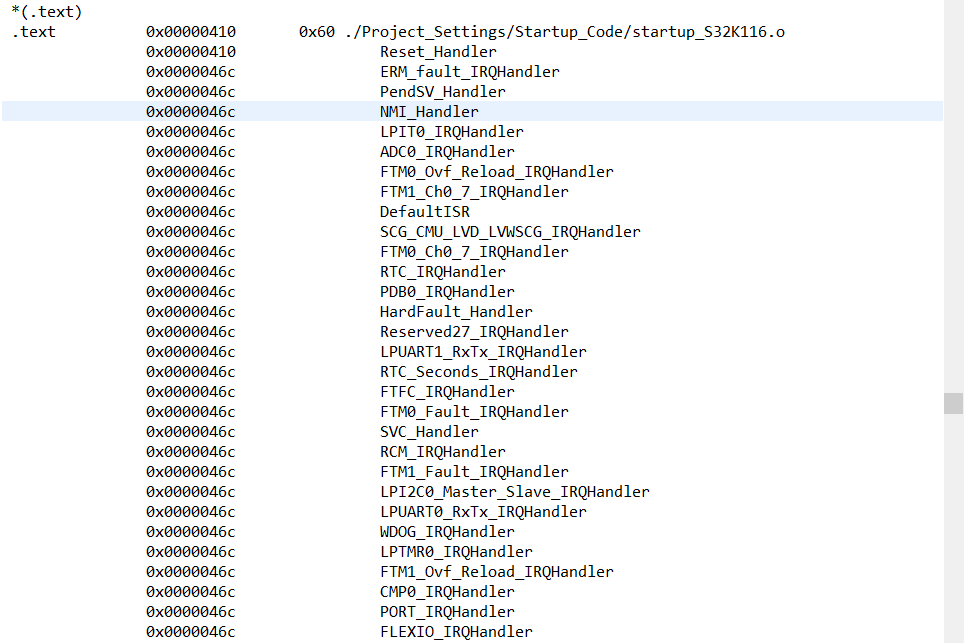The width and height of the screenshot is (964, 643).
Task: Select the Reserved27_IRQHandler symbol
Action: [x=474, y=332]
